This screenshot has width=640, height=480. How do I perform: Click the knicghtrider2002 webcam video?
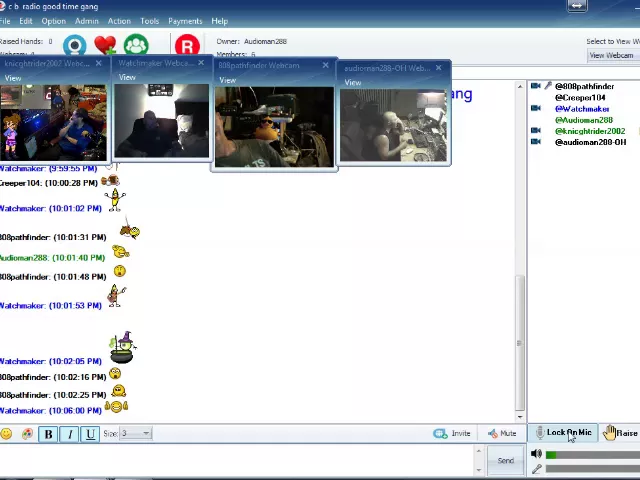53,122
